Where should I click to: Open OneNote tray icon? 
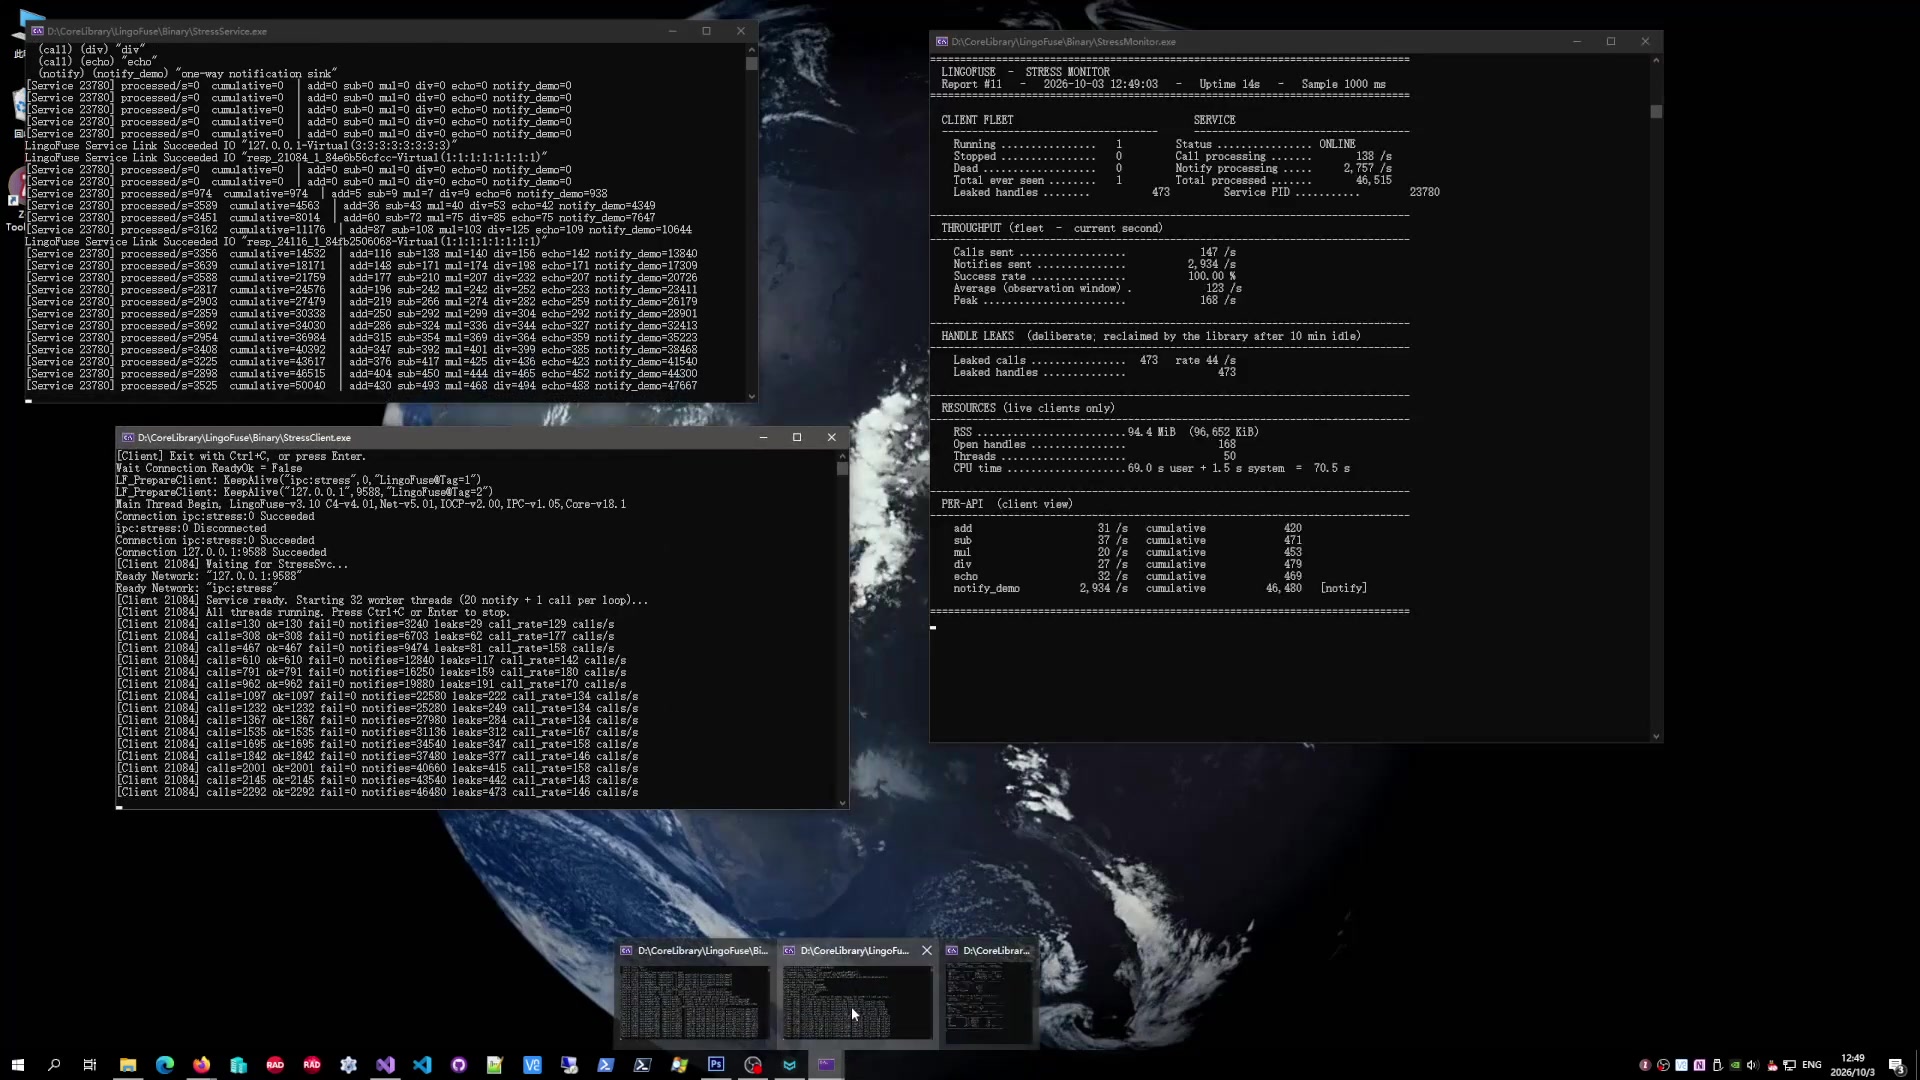(x=1699, y=1065)
